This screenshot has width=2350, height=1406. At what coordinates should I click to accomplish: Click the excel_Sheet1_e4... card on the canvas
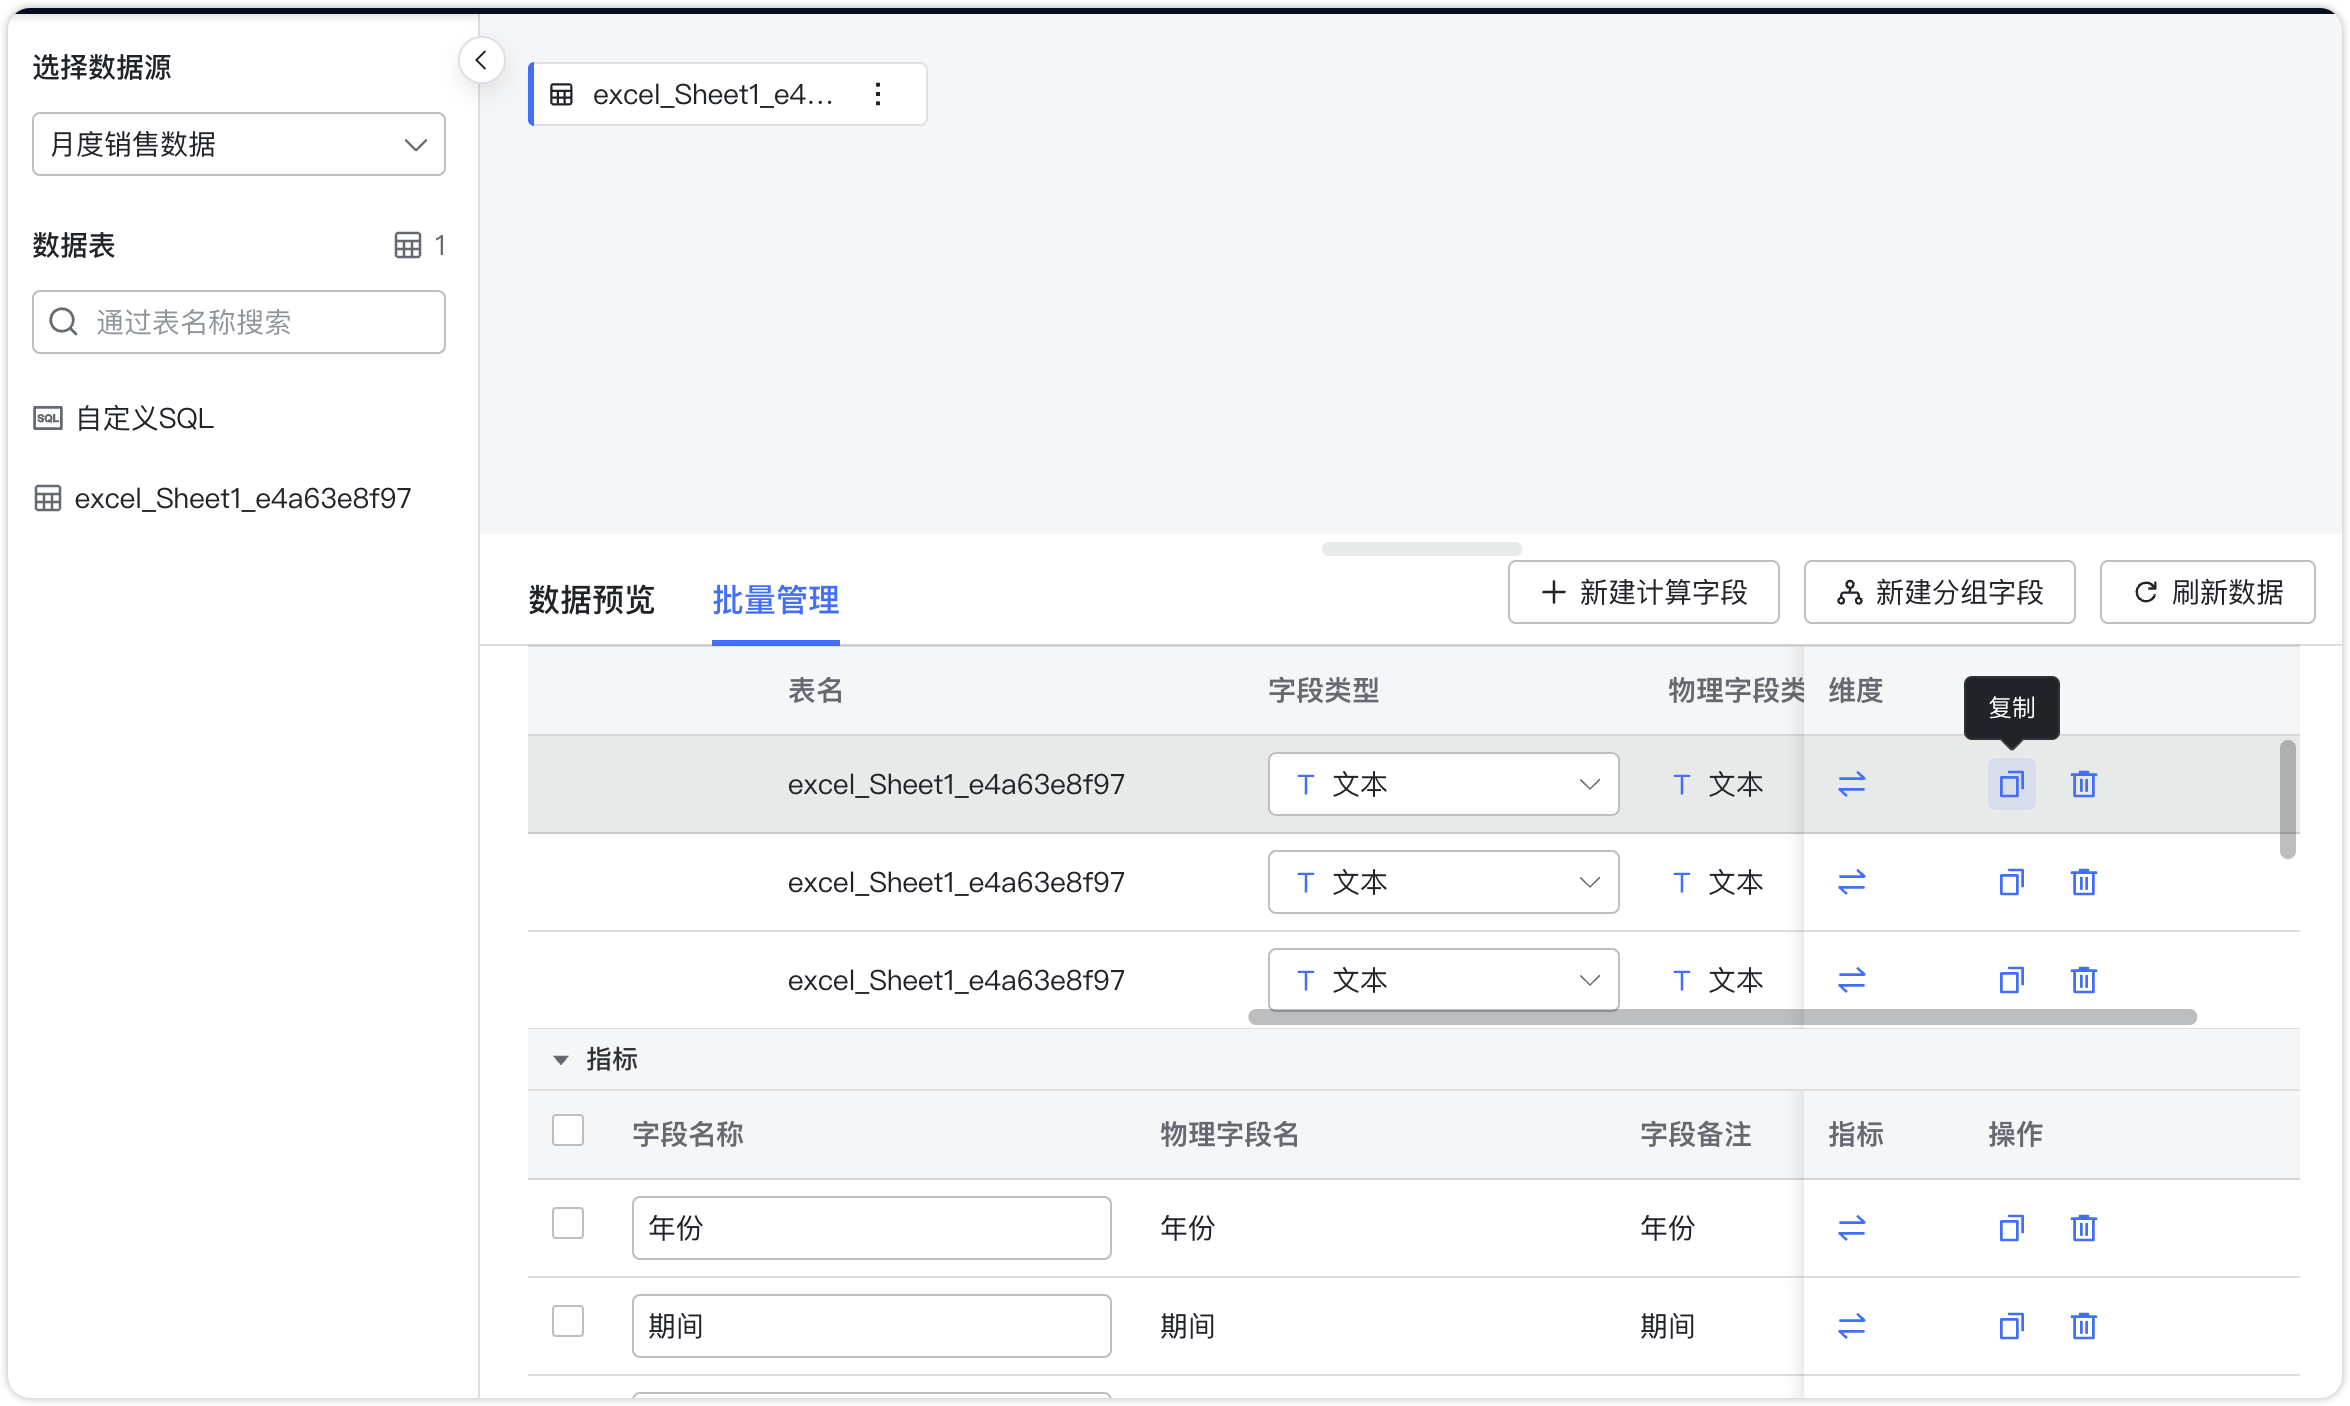(728, 94)
